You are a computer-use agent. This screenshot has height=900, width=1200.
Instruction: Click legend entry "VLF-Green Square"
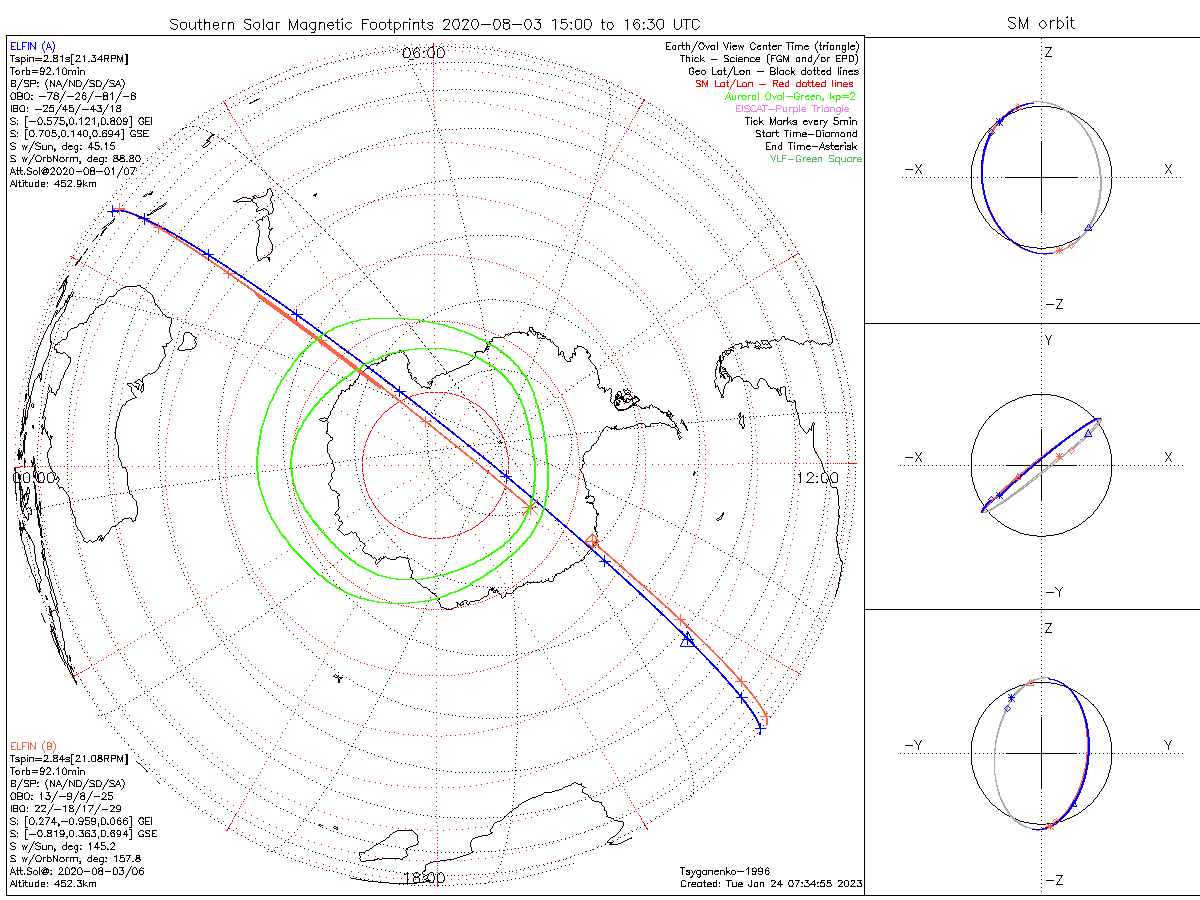[x=815, y=158]
